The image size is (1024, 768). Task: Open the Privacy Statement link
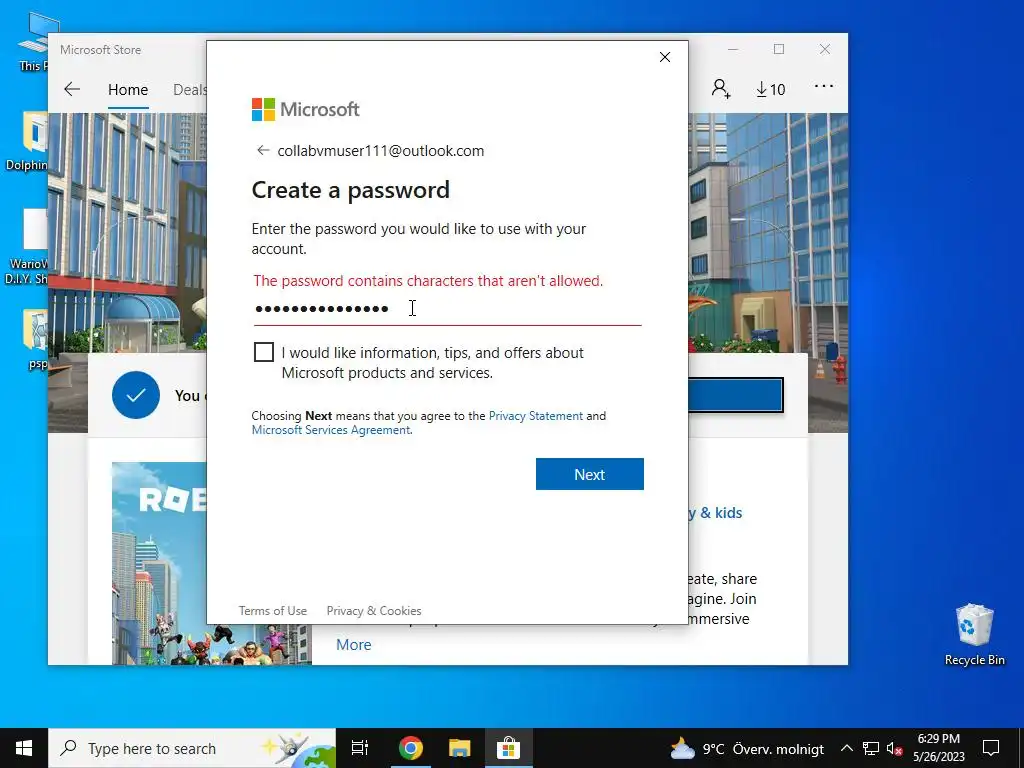click(536, 415)
